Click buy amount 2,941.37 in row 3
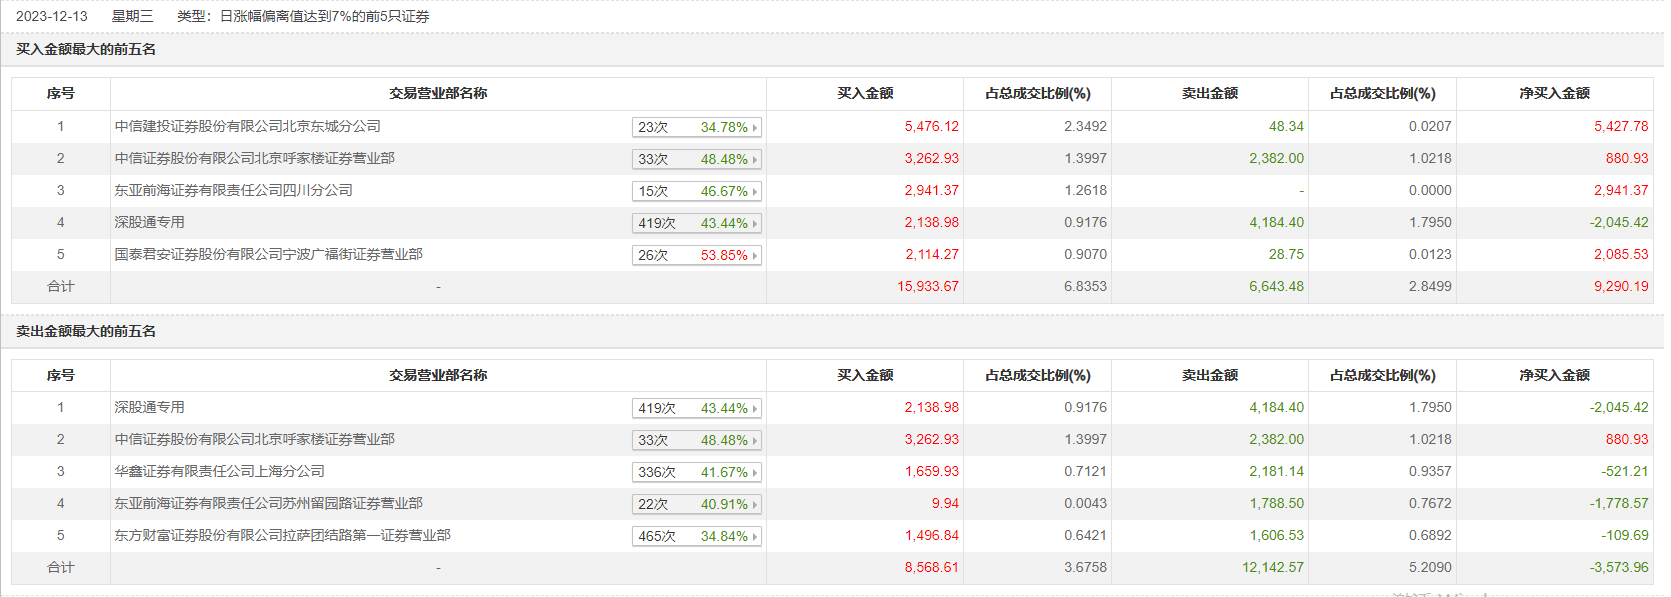 (932, 190)
